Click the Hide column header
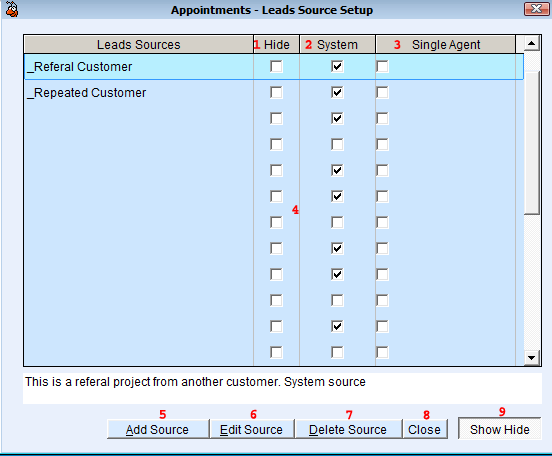The width and height of the screenshot is (552, 456). pos(276,45)
